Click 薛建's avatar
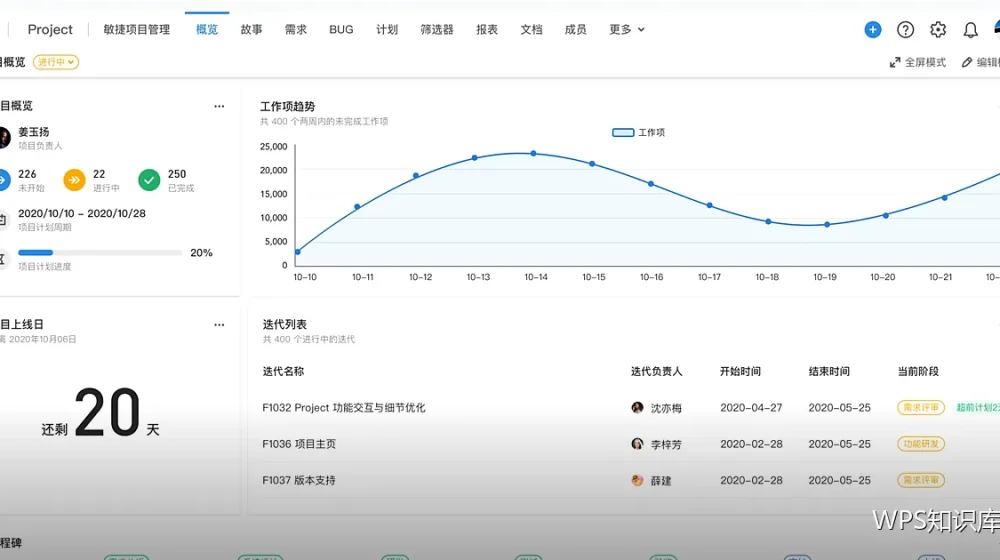1000x560 pixels. (637, 480)
